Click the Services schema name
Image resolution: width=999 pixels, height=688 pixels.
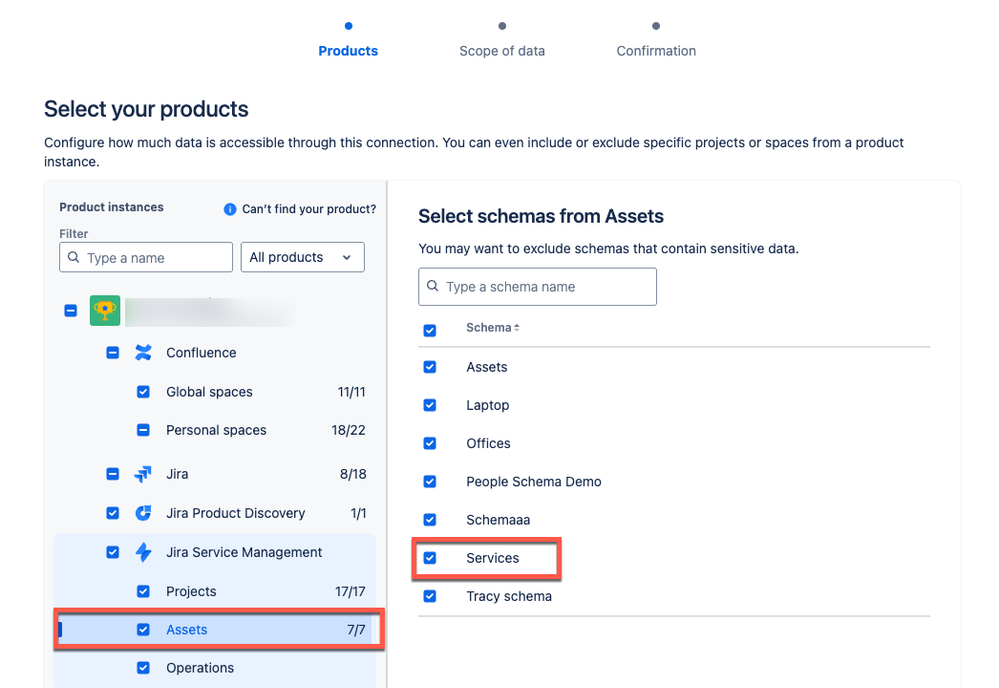pos(492,558)
